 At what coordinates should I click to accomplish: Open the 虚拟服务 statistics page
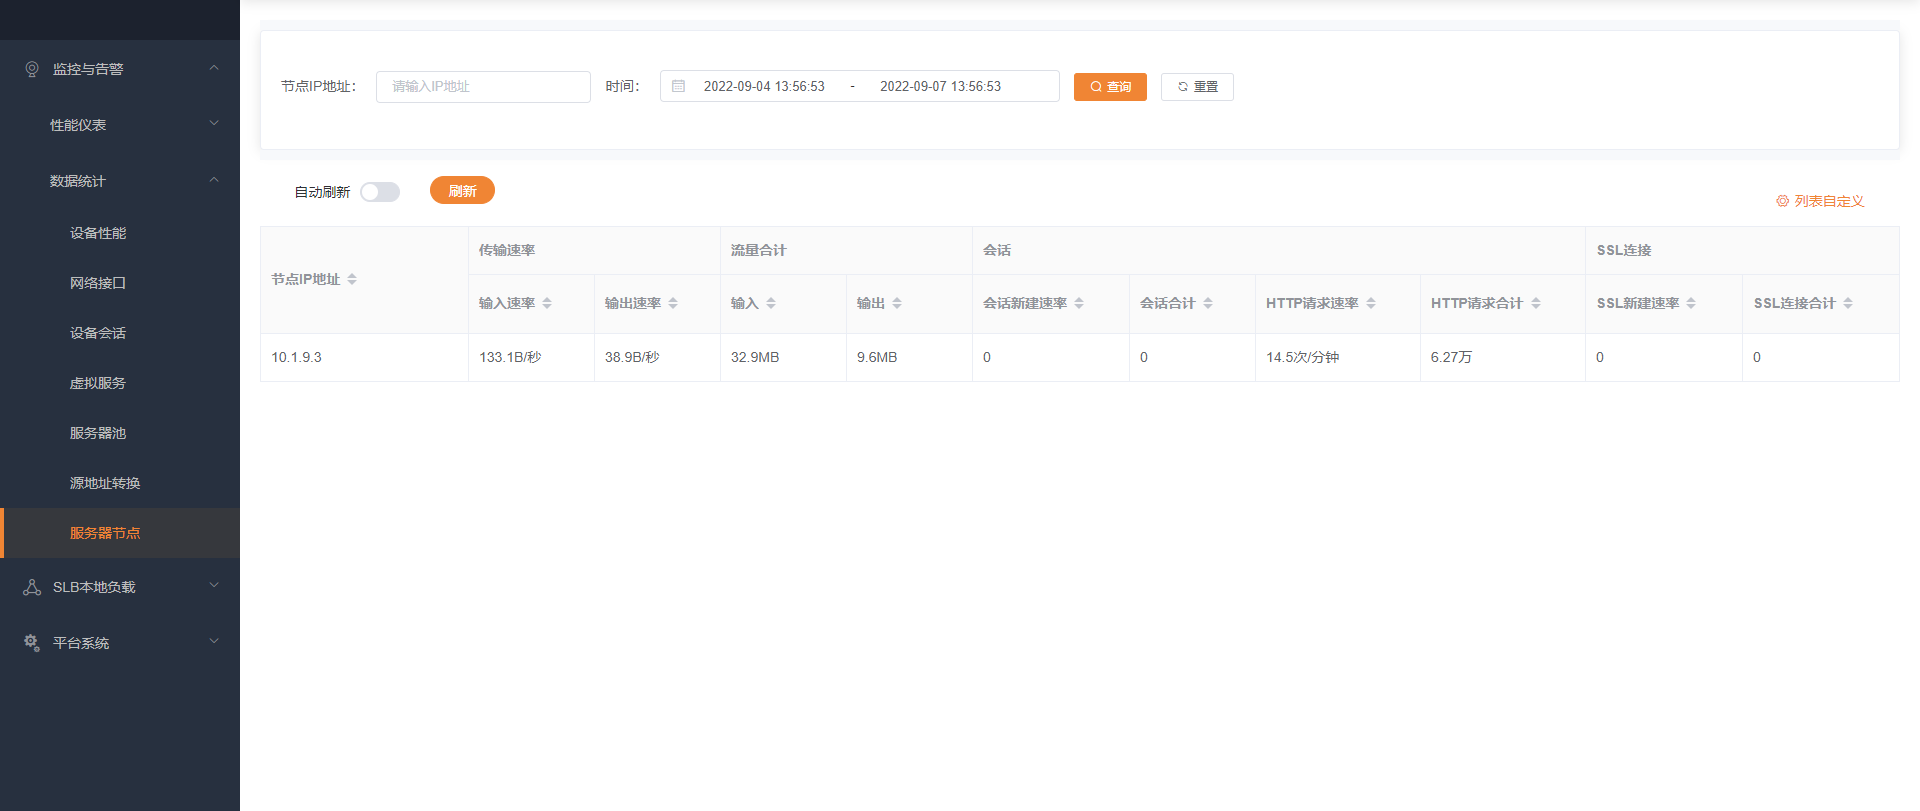[98, 383]
